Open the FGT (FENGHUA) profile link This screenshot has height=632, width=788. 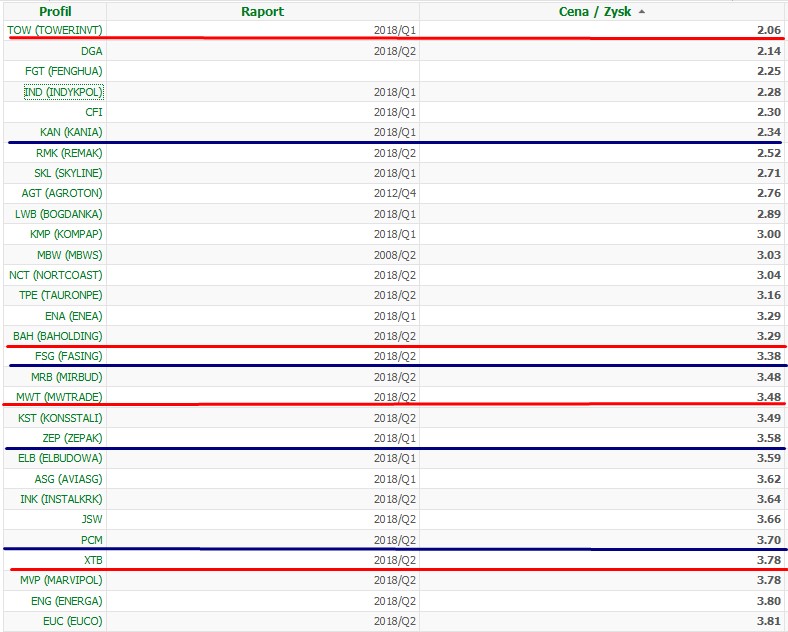64,71
